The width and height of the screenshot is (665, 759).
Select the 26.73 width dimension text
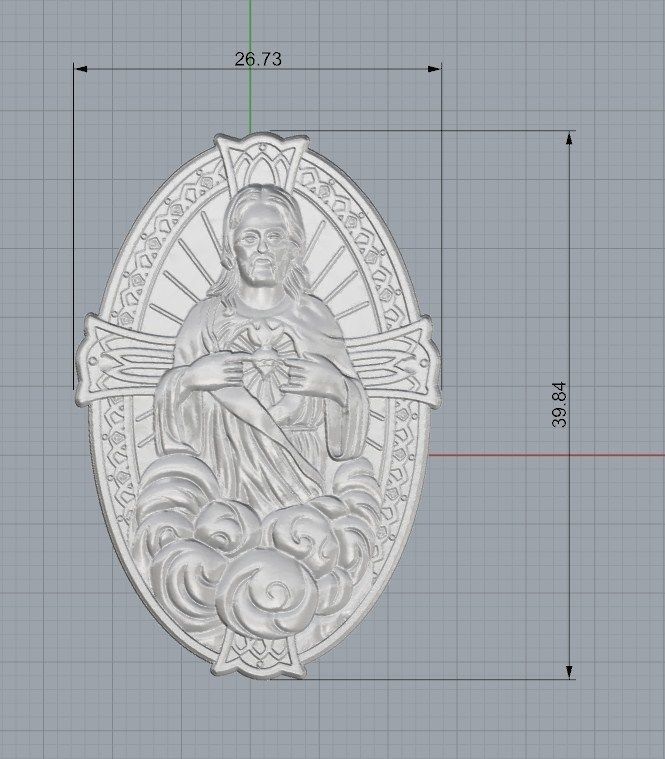258,59
